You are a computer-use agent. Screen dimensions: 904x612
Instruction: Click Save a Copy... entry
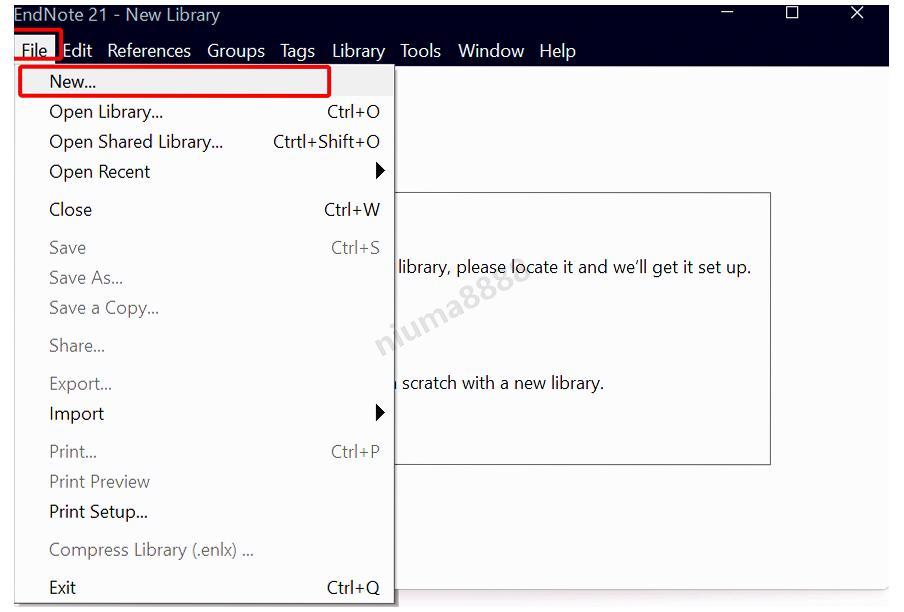[205, 307]
